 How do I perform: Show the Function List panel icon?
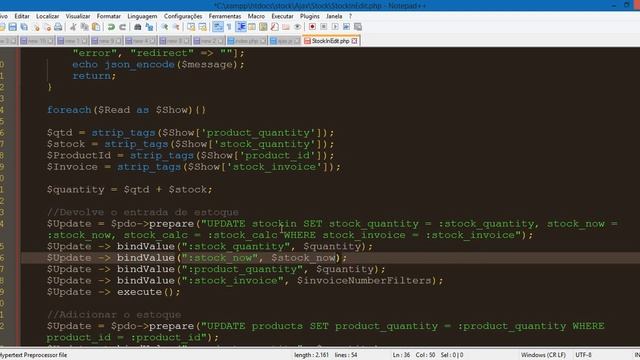275,27
